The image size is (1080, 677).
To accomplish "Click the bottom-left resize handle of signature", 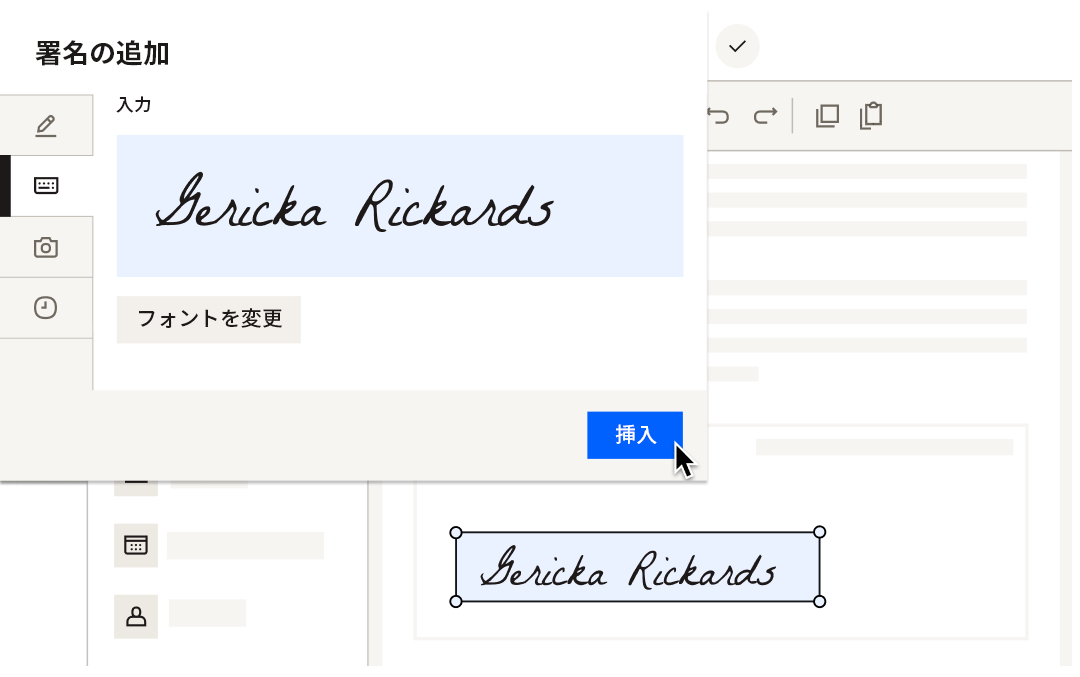I will [x=456, y=601].
